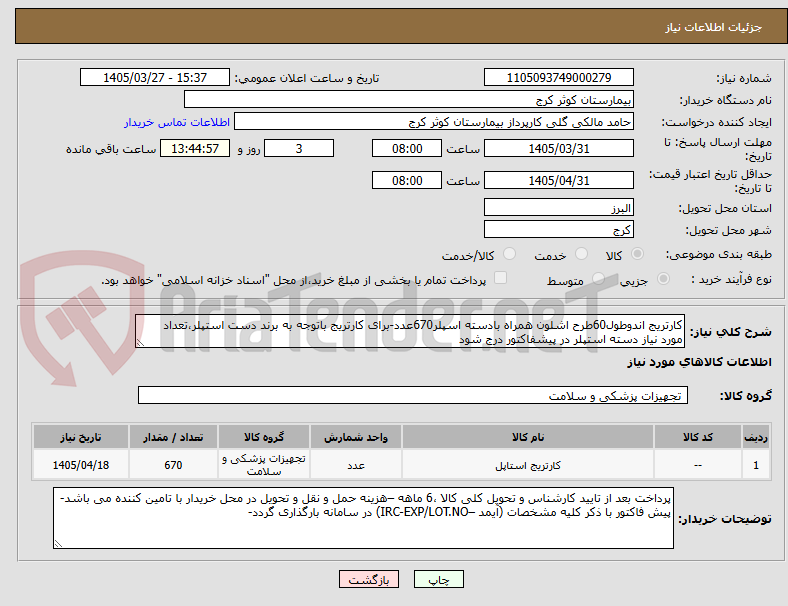Click the general description text area
Screen dimensions: 788x606
(410, 332)
